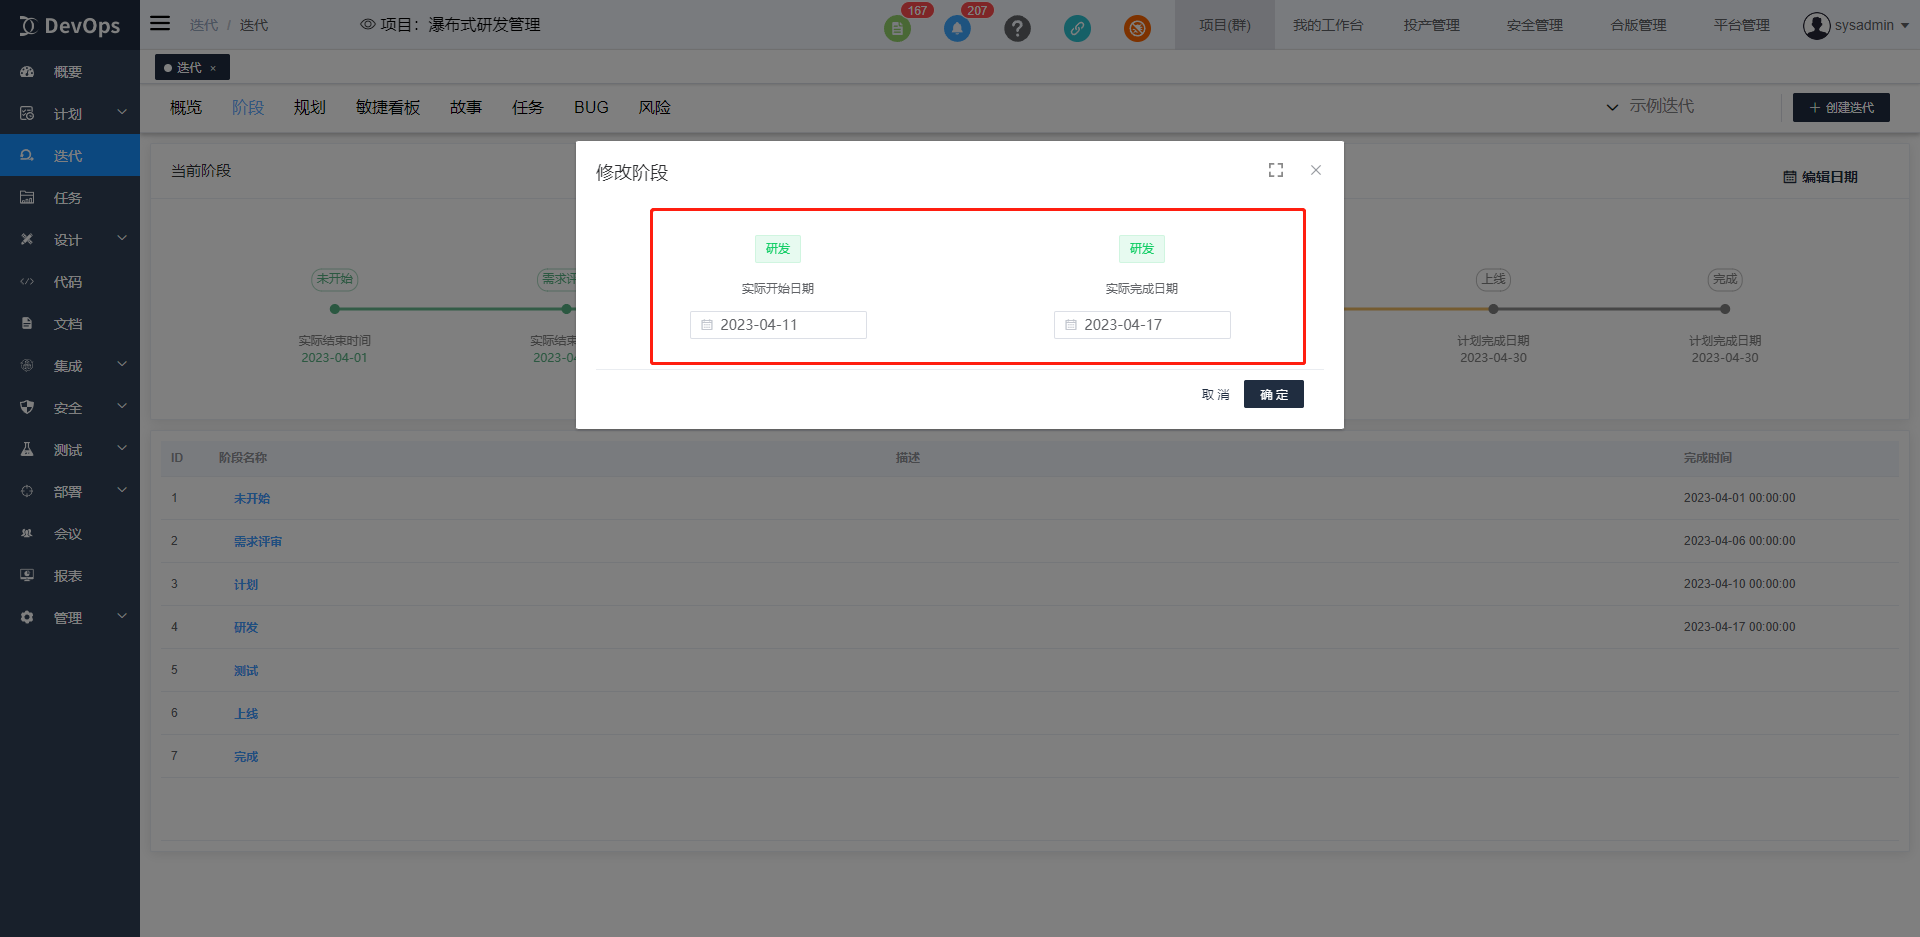
Task: Click the eye icon beside project name
Action: point(367,24)
